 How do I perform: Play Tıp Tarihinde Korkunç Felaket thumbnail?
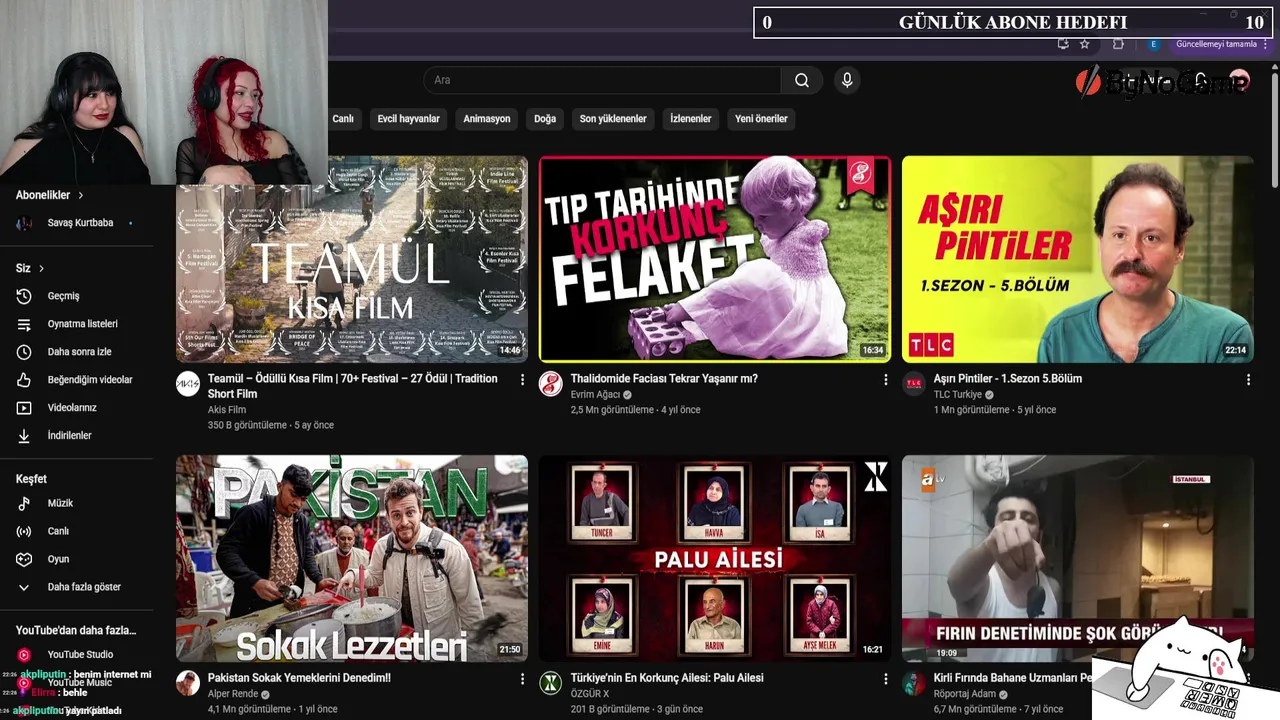pos(714,259)
